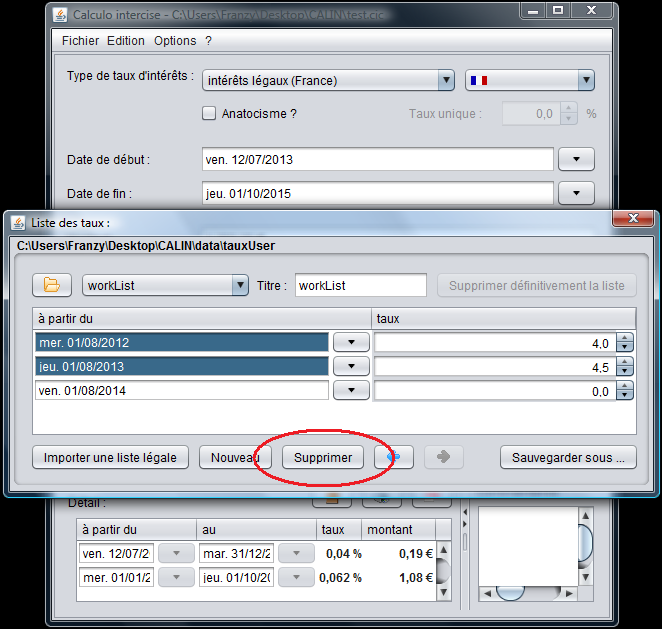662x630 pixels.
Task: Click the Date de début field
Action: 377,159
